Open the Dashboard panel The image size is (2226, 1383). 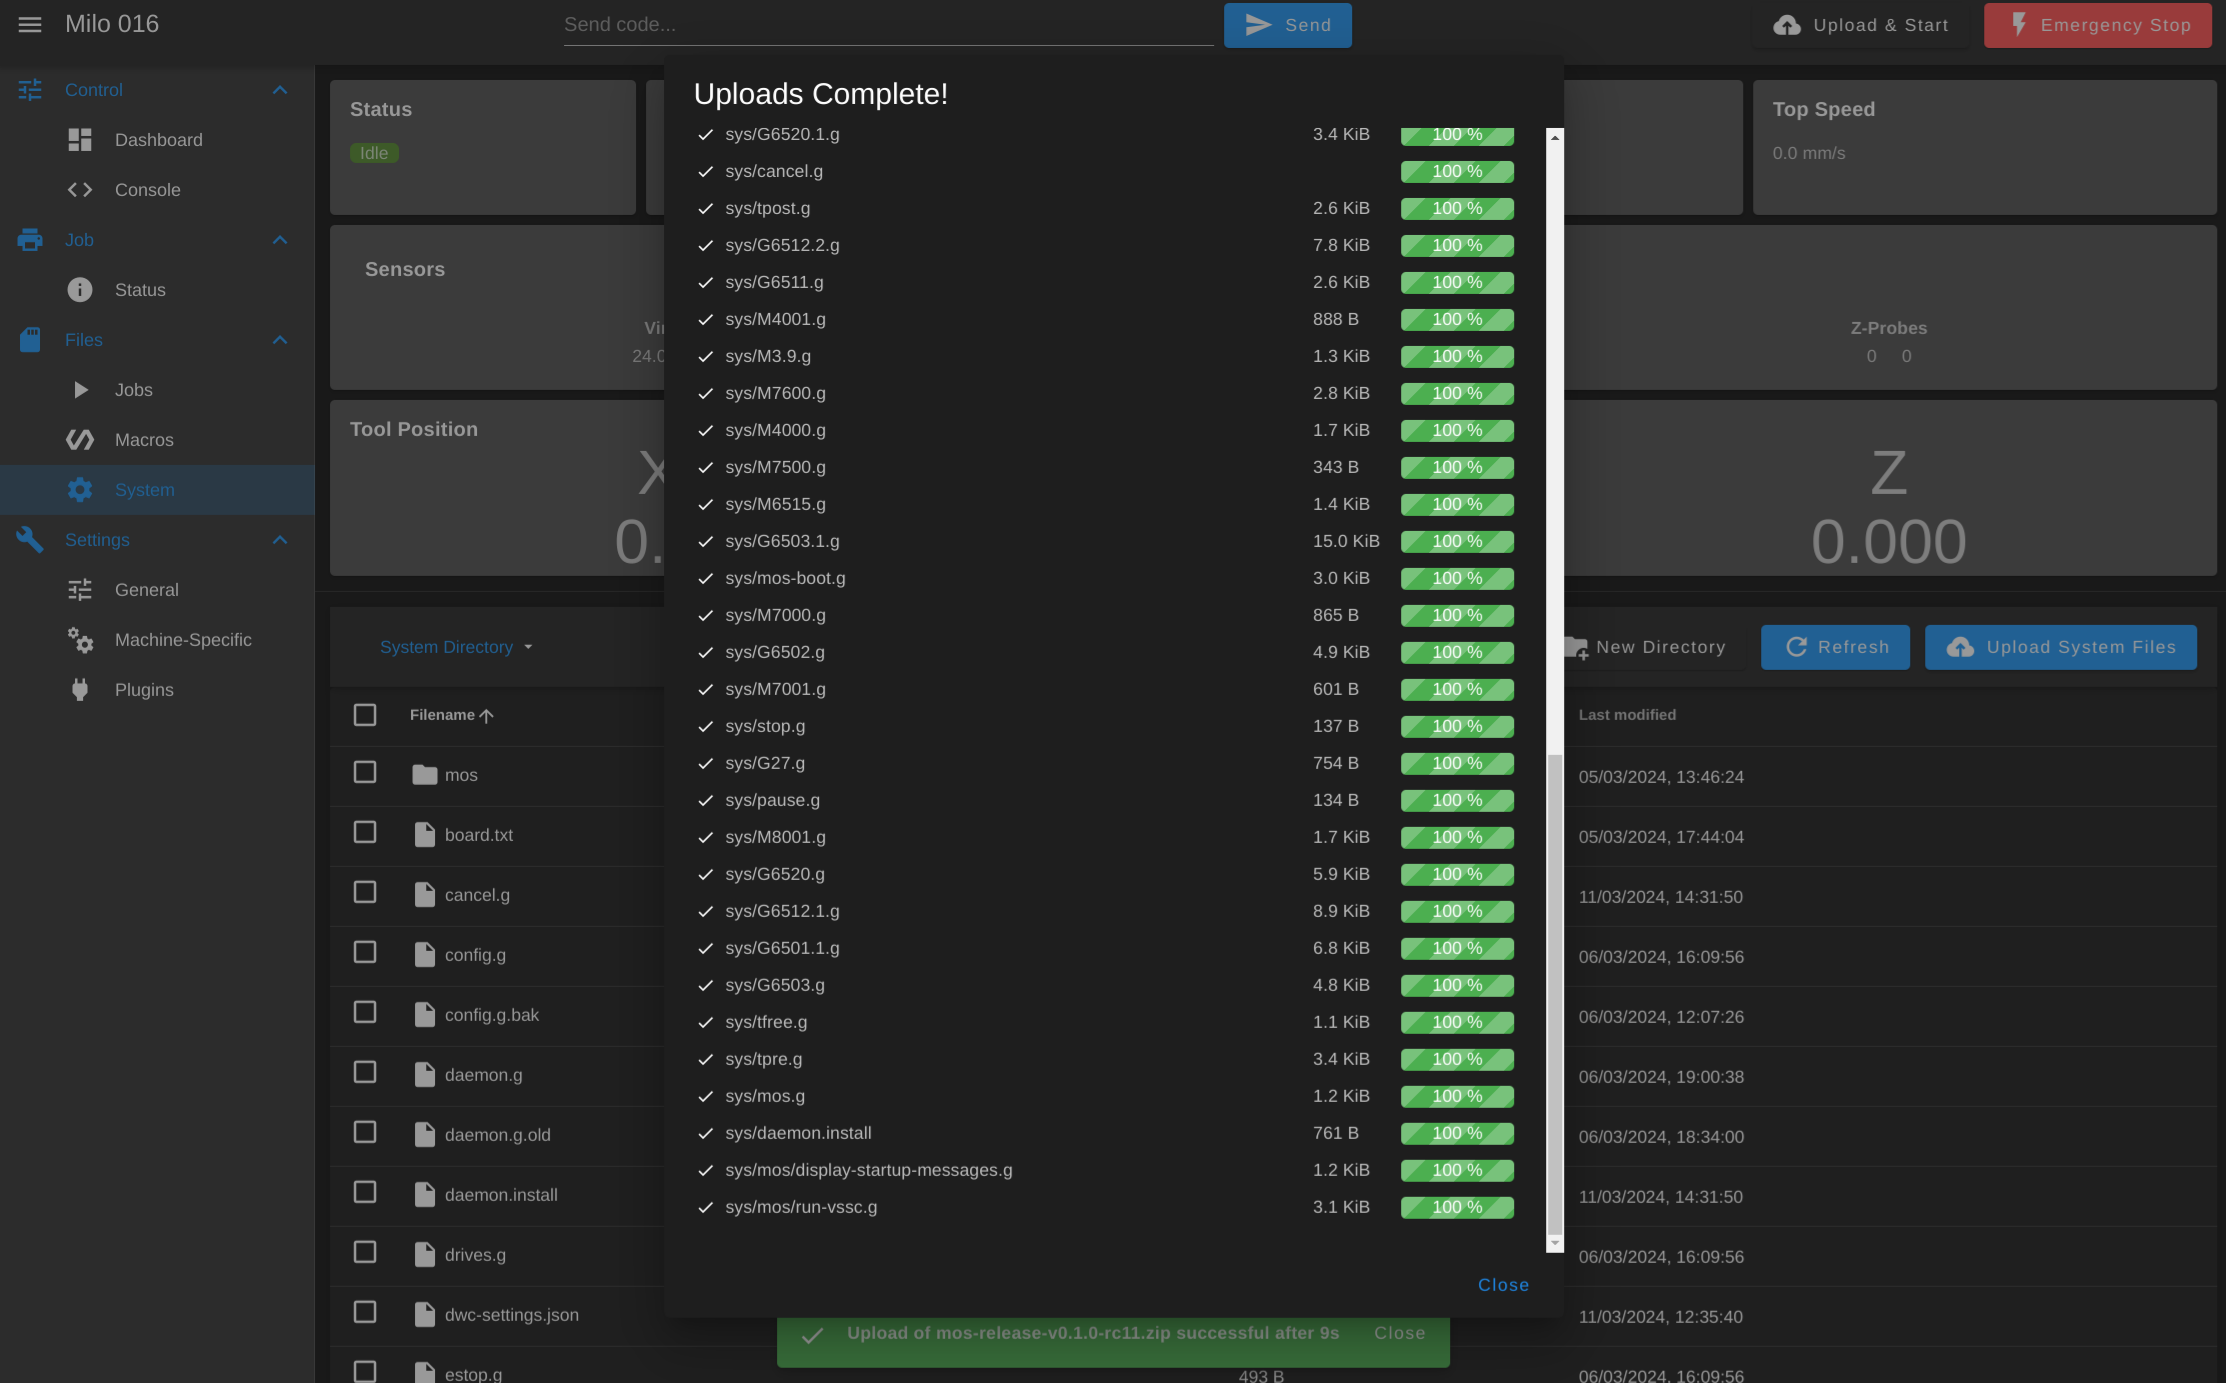(x=158, y=139)
